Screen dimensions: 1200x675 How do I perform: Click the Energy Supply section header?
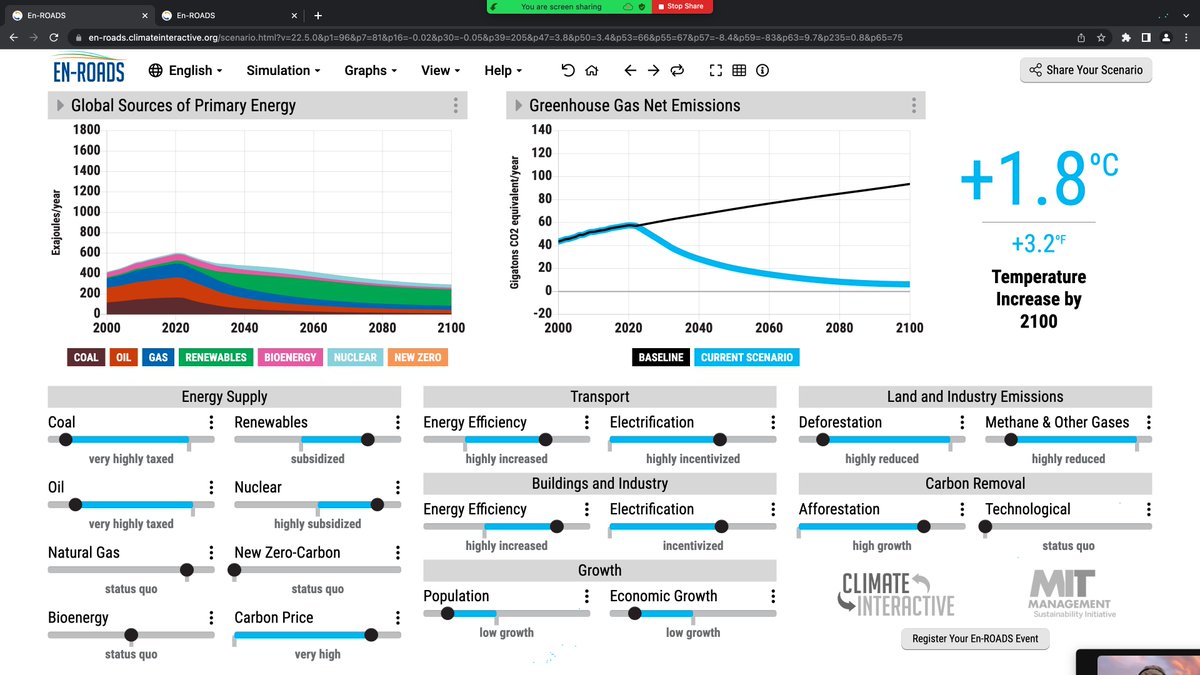[x=224, y=397]
